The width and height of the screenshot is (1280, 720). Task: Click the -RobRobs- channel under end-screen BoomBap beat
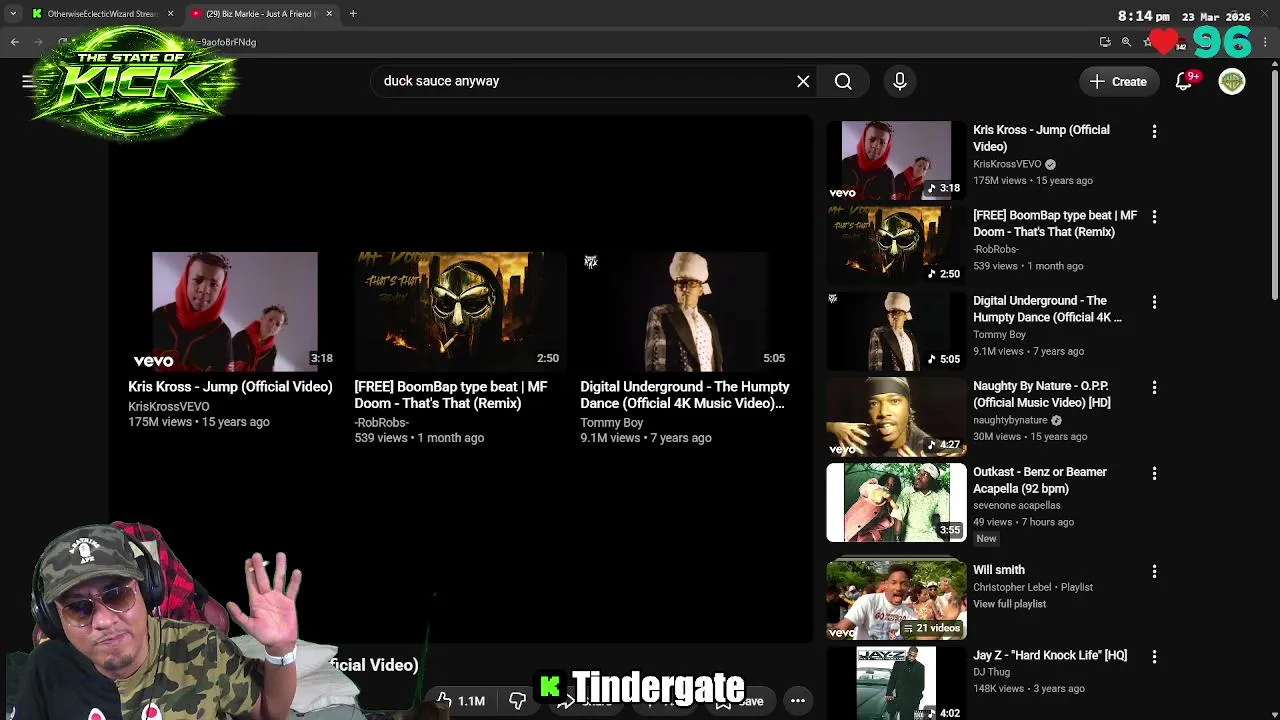(x=381, y=423)
